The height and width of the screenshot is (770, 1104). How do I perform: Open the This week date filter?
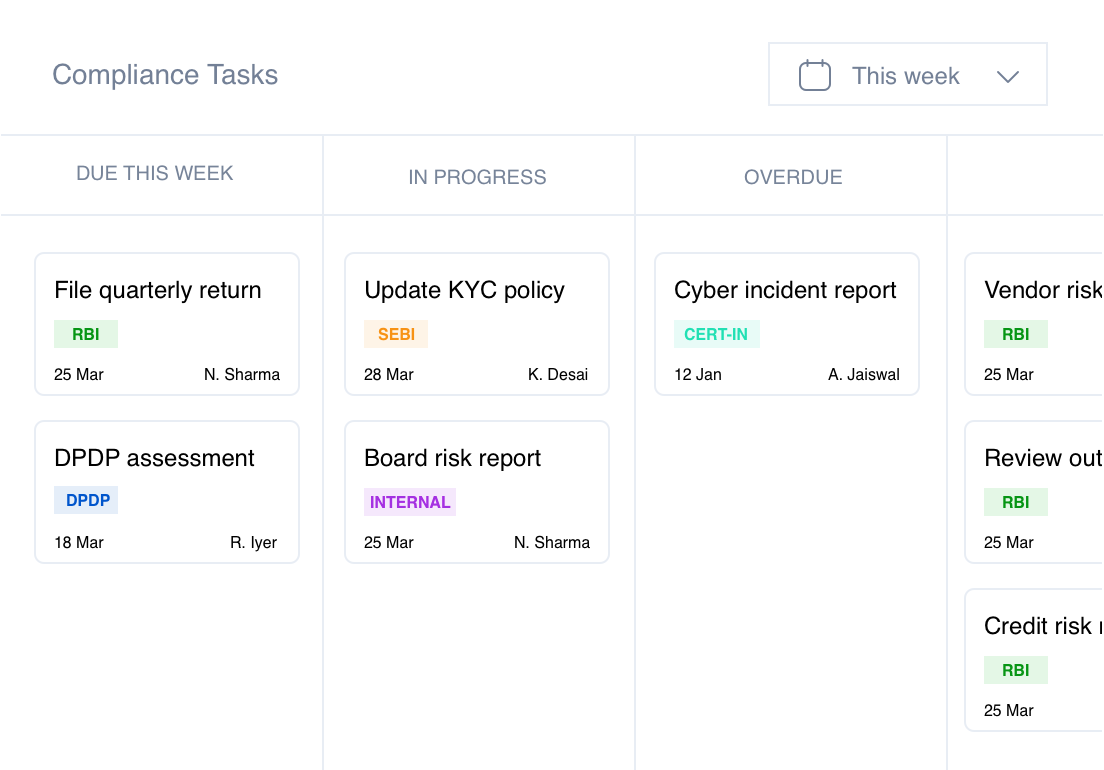click(906, 75)
